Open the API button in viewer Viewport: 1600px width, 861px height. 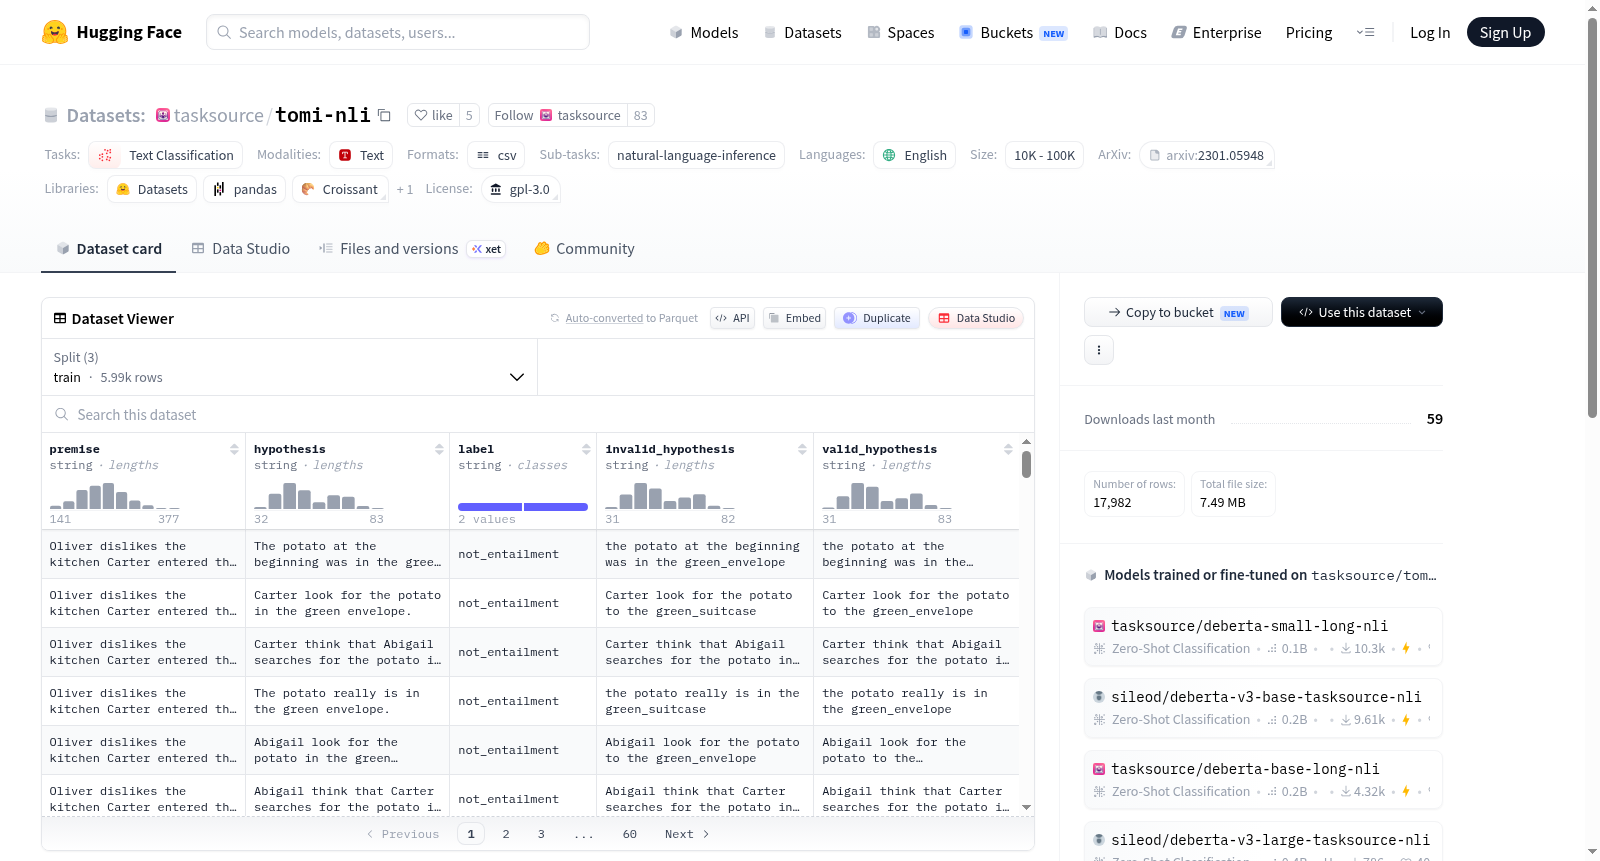pyautogui.click(x=732, y=318)
